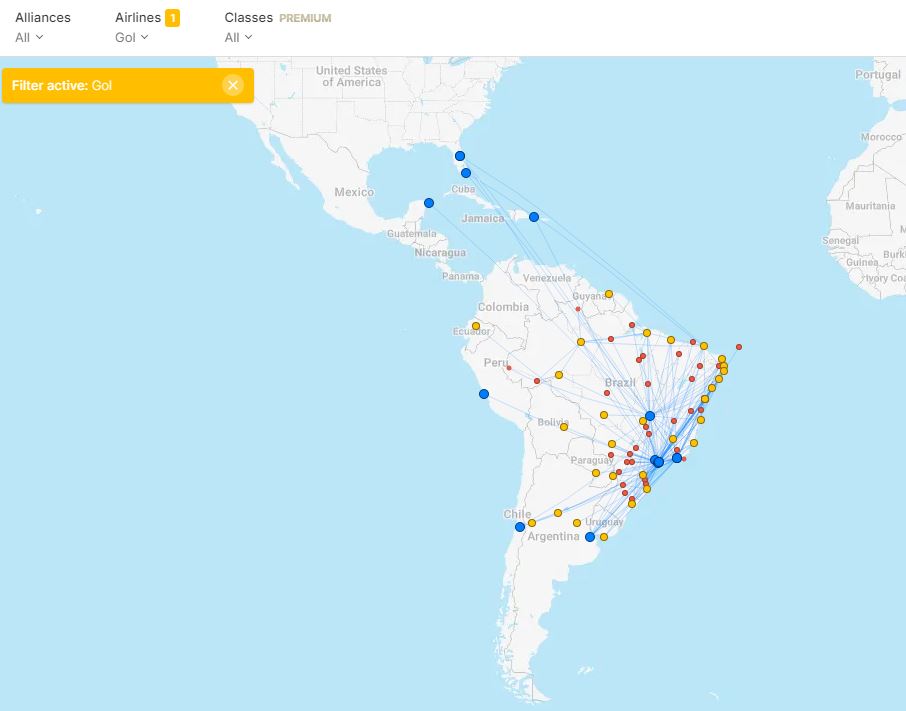Open the Classes premium dropdown

point(238,37)
